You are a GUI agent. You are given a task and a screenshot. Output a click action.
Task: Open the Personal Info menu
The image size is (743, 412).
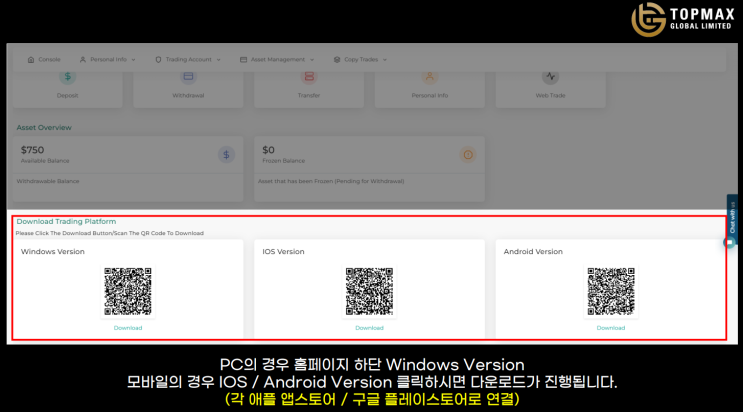click(108, 60)
